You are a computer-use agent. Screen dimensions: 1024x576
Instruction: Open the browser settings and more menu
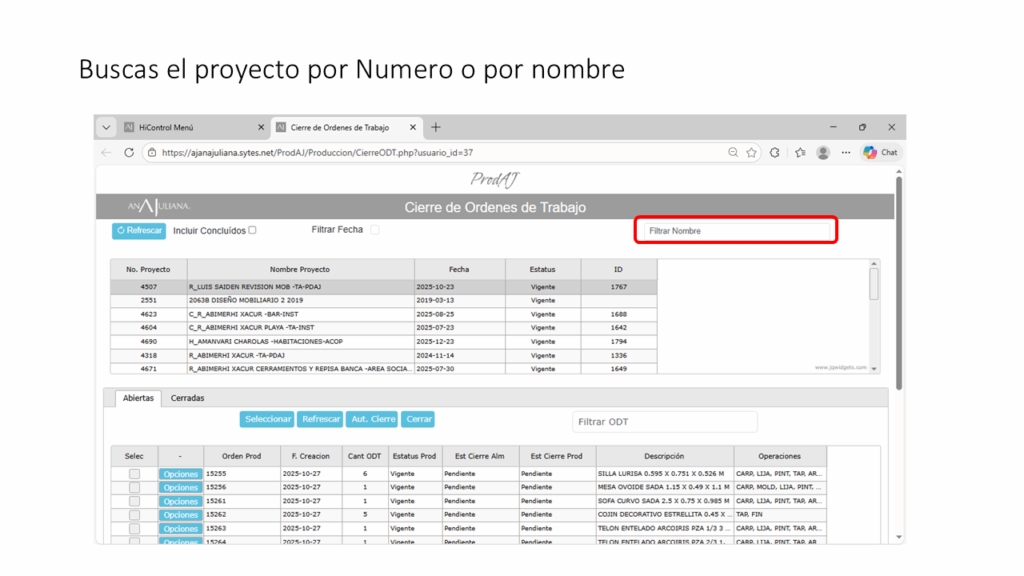point(846,153)
